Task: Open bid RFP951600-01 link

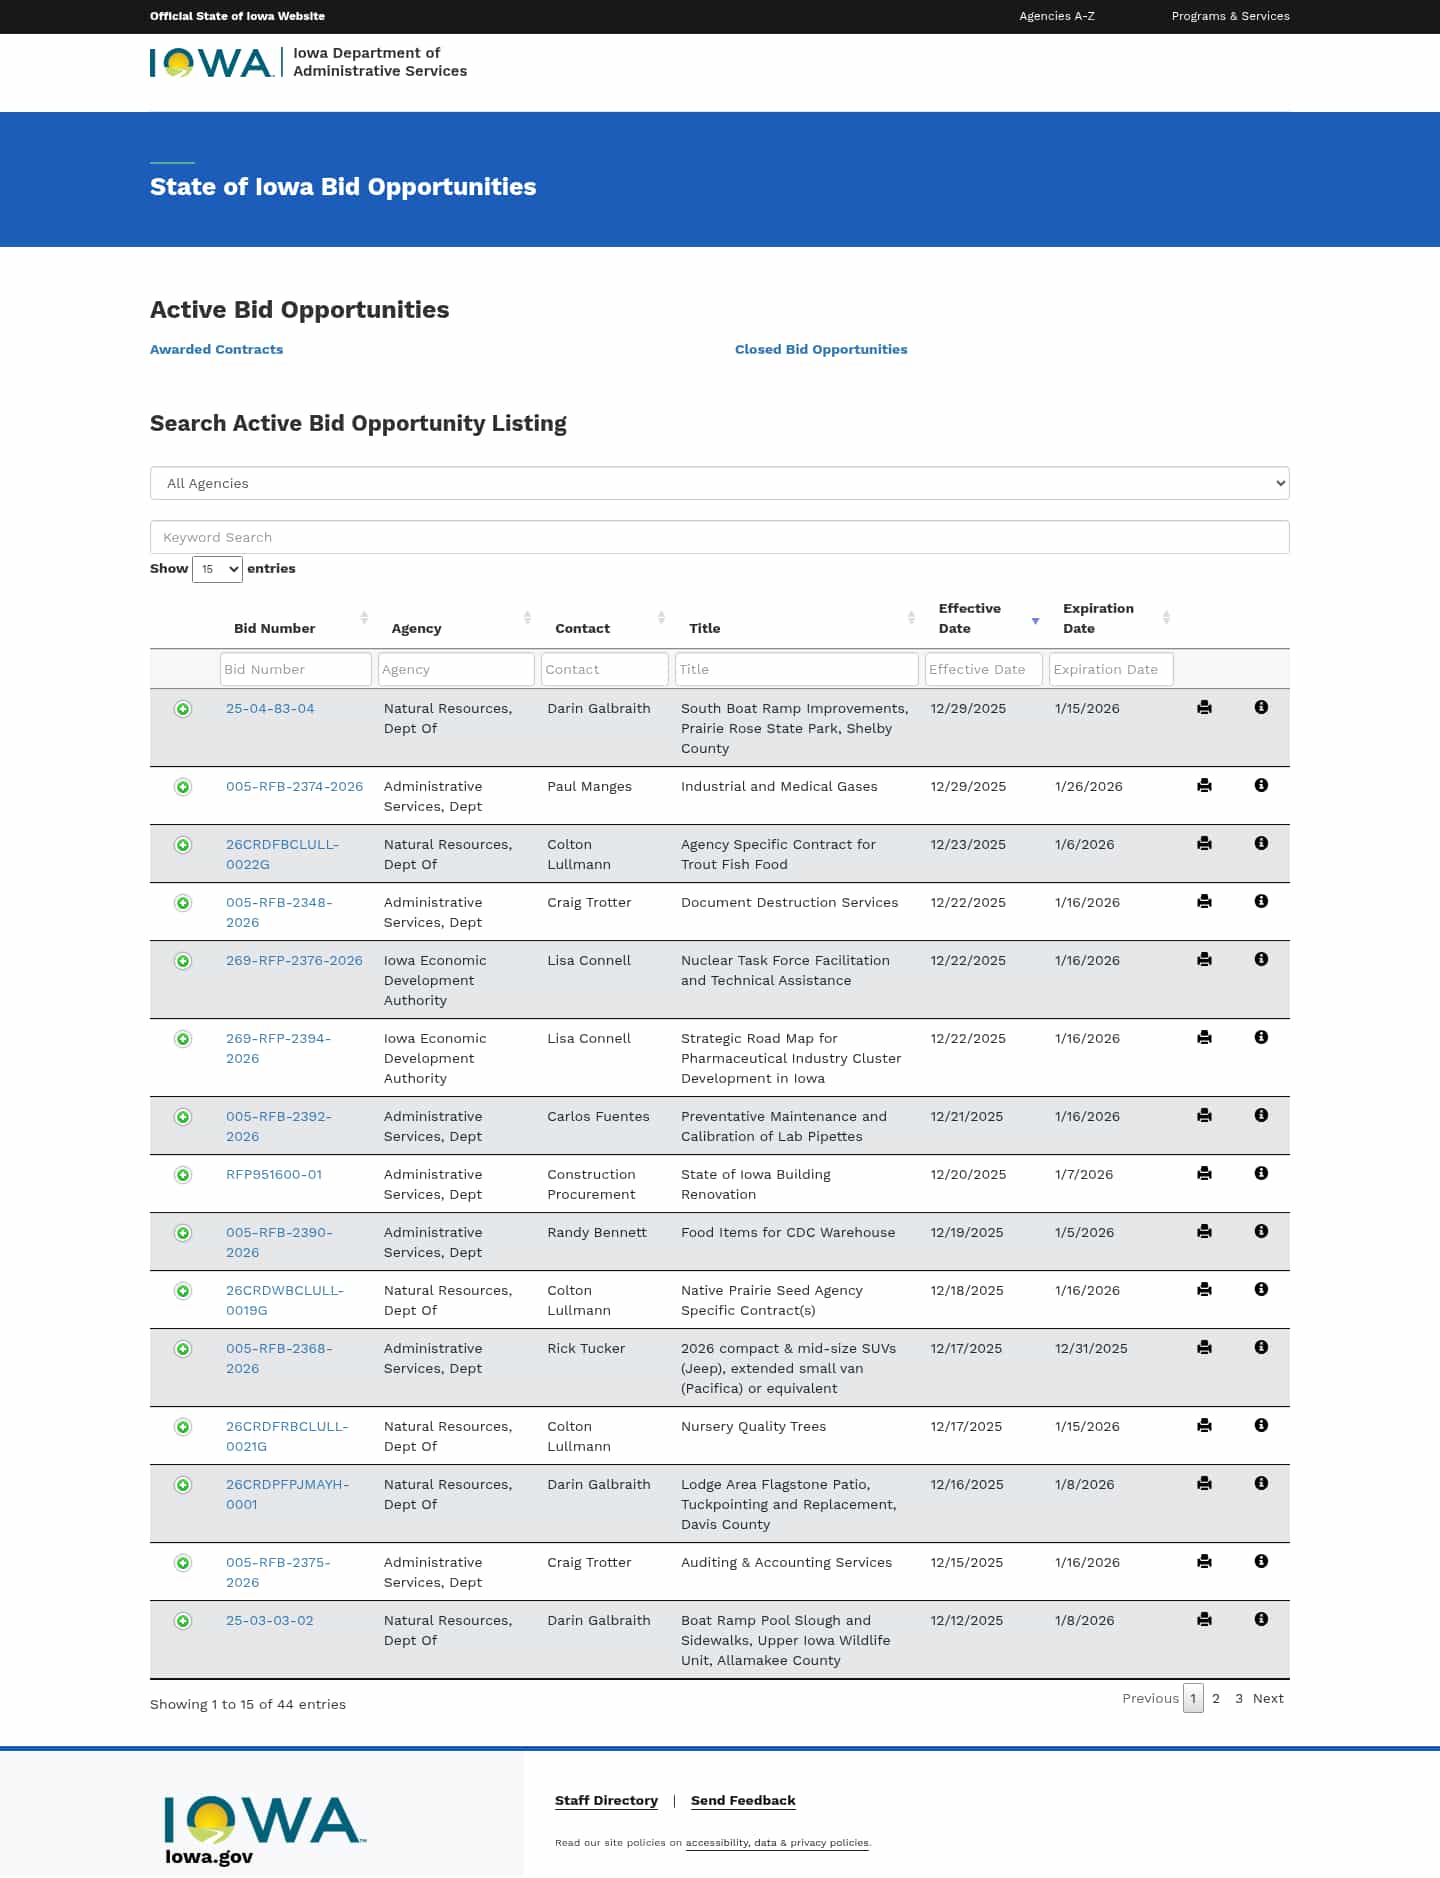Action: (274, 1174)
